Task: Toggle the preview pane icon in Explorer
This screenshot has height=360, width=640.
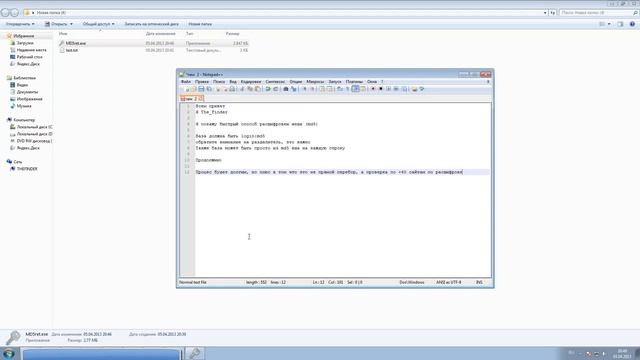Action: pyautogui.click(x=620, y=24)
